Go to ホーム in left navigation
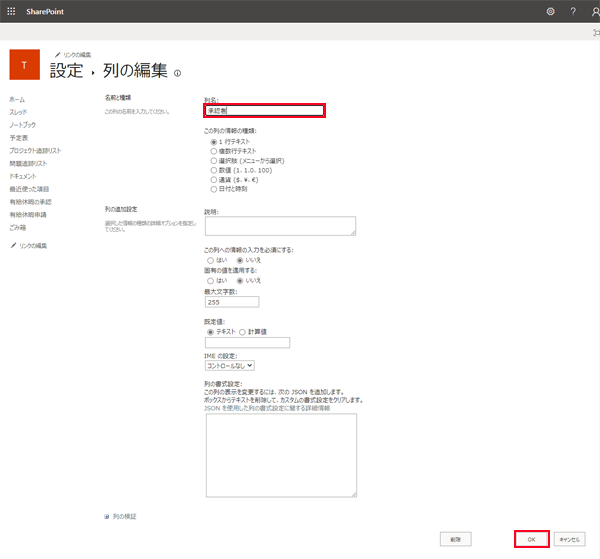The height and width of the screenshot is (559, 600). pos(17,99)
